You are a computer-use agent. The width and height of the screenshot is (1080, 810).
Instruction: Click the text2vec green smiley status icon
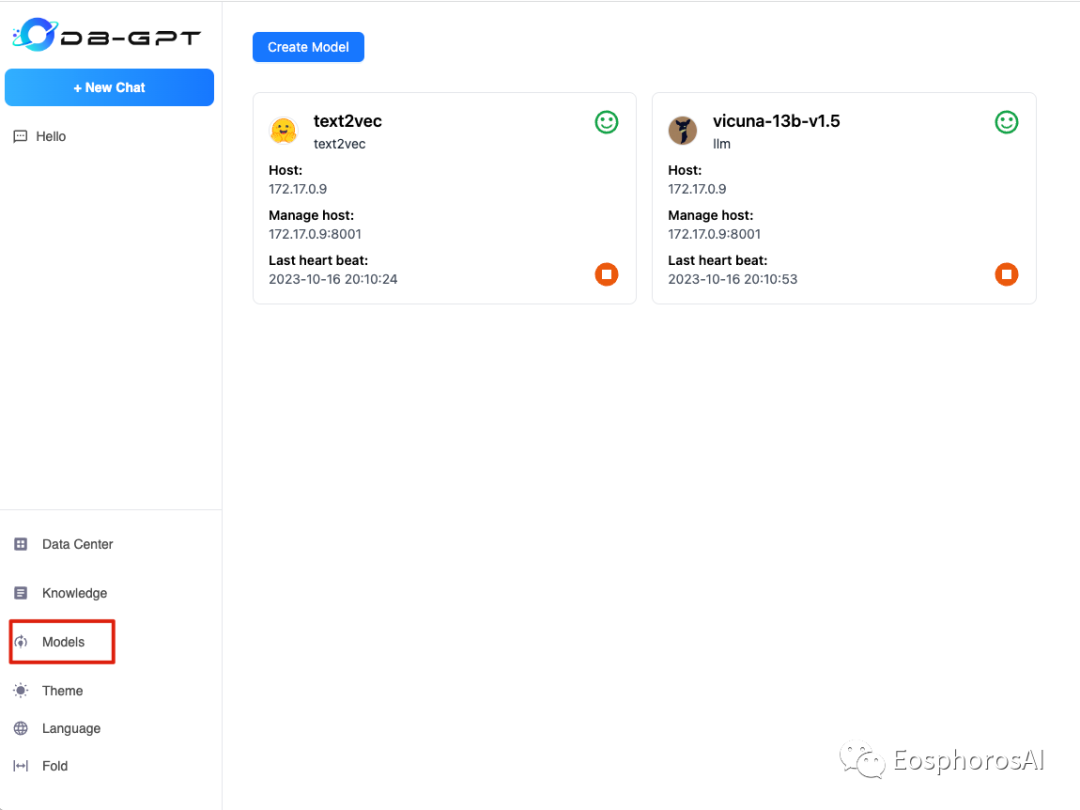pos(606,123)
